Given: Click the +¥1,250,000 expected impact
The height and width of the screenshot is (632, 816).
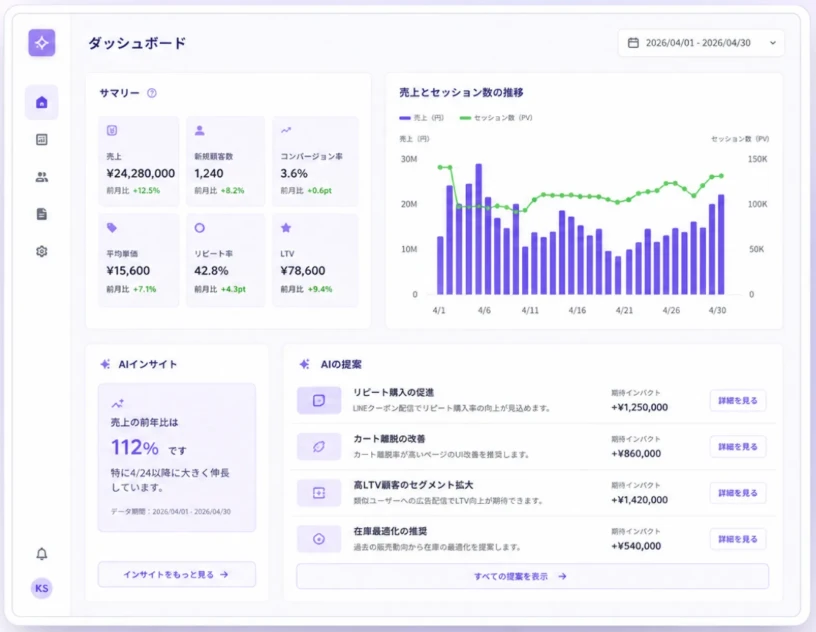Looking at the screenshot, I should pos(640,407).
